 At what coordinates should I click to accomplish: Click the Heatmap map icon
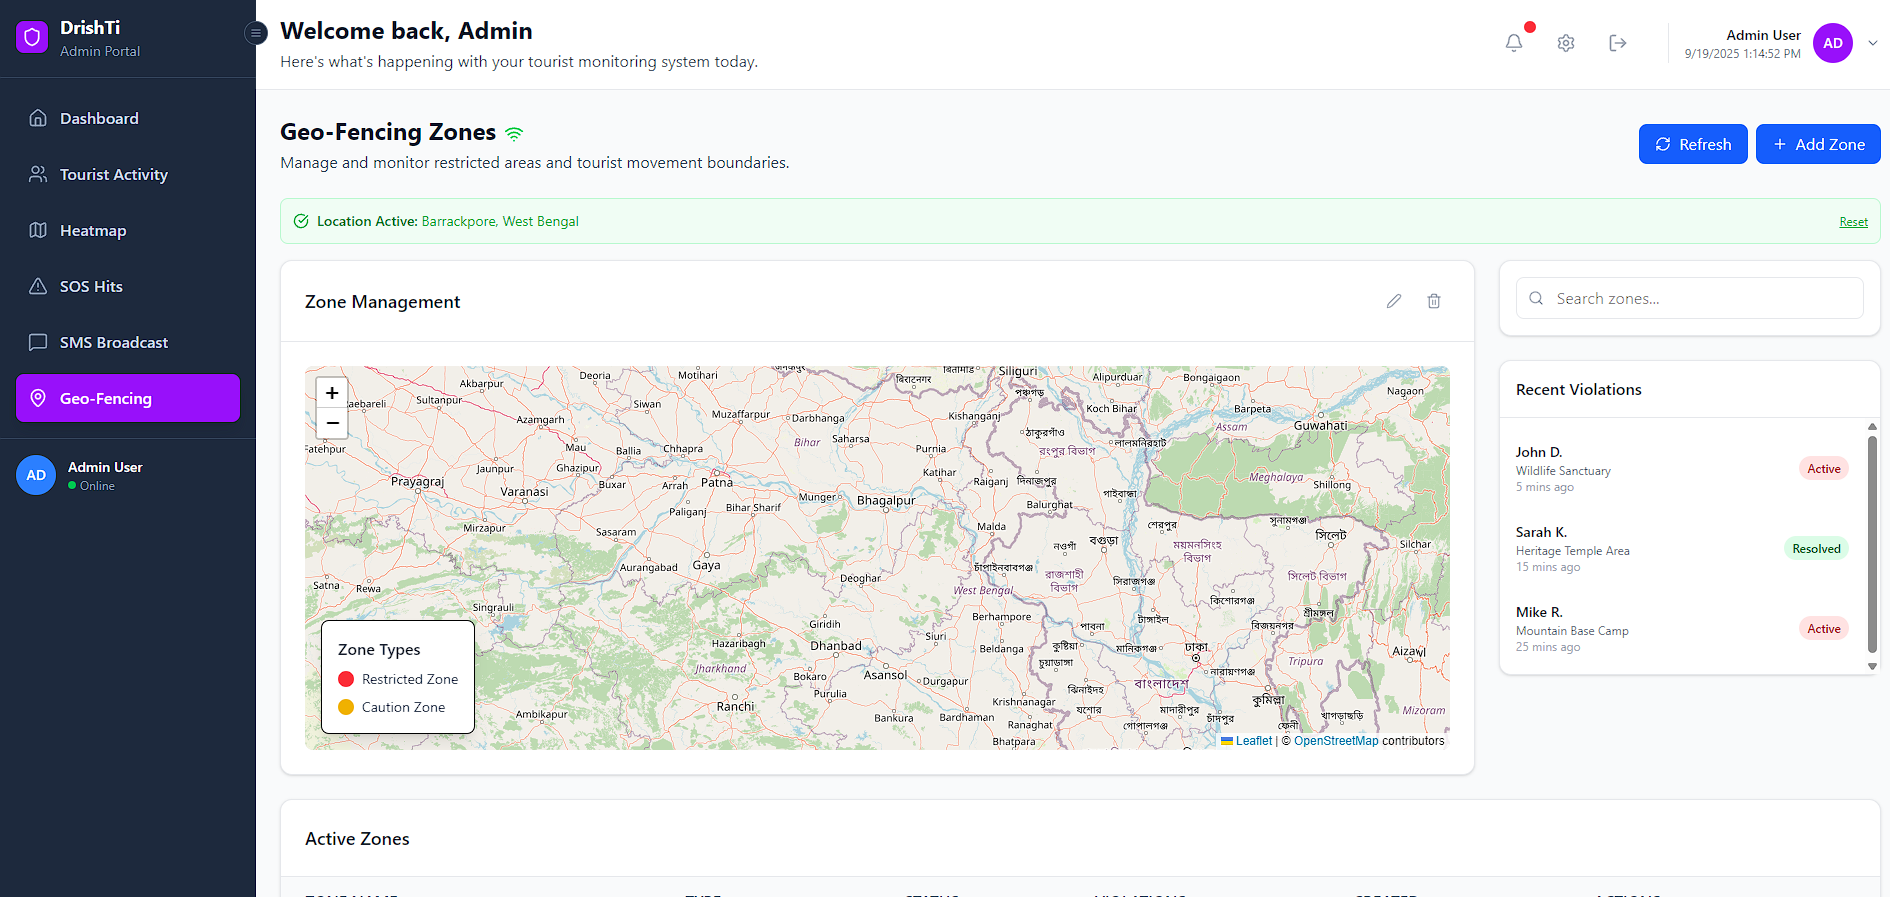(x=38, y=230)
